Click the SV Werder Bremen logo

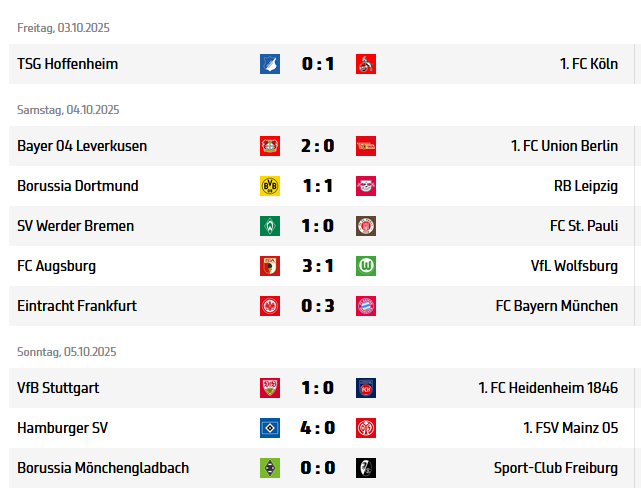pos(270,226)
